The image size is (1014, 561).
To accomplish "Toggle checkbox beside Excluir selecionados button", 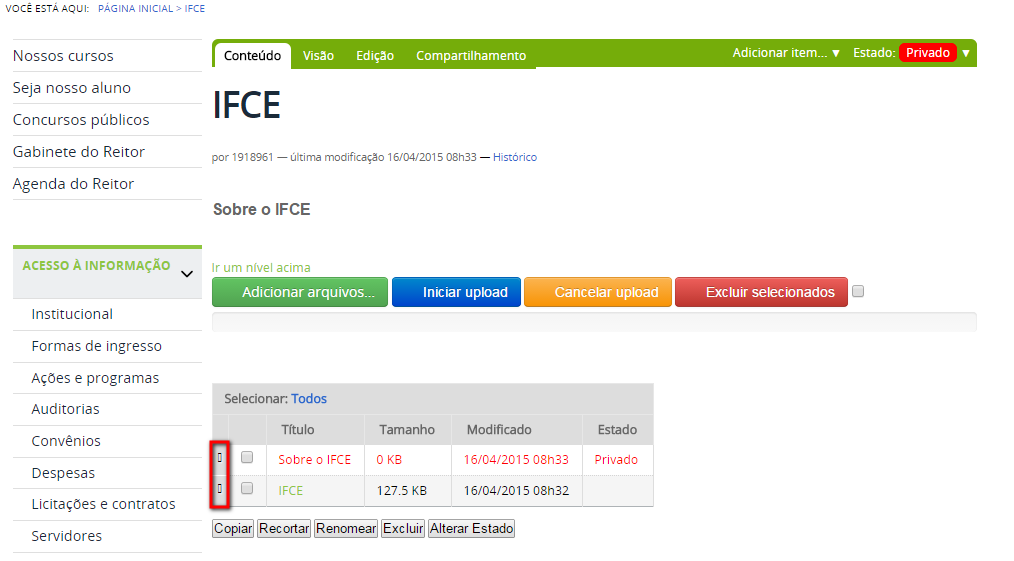I will click(x=858, y=291).
